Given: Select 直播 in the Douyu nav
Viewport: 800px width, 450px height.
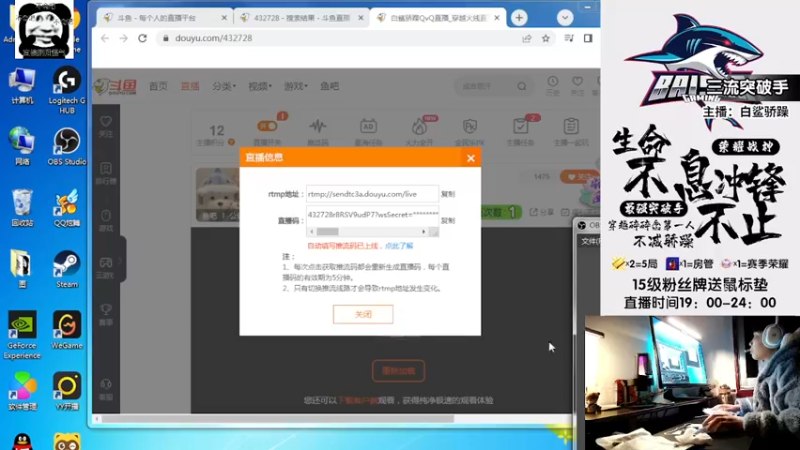Looking at the screenshot, I should point(190,86).
